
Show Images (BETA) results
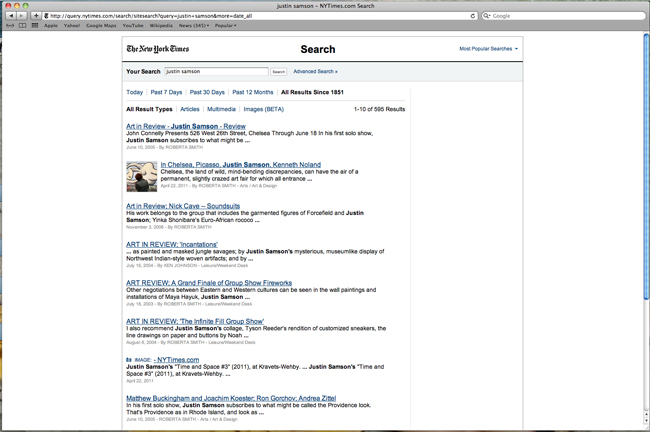point(264,109)
